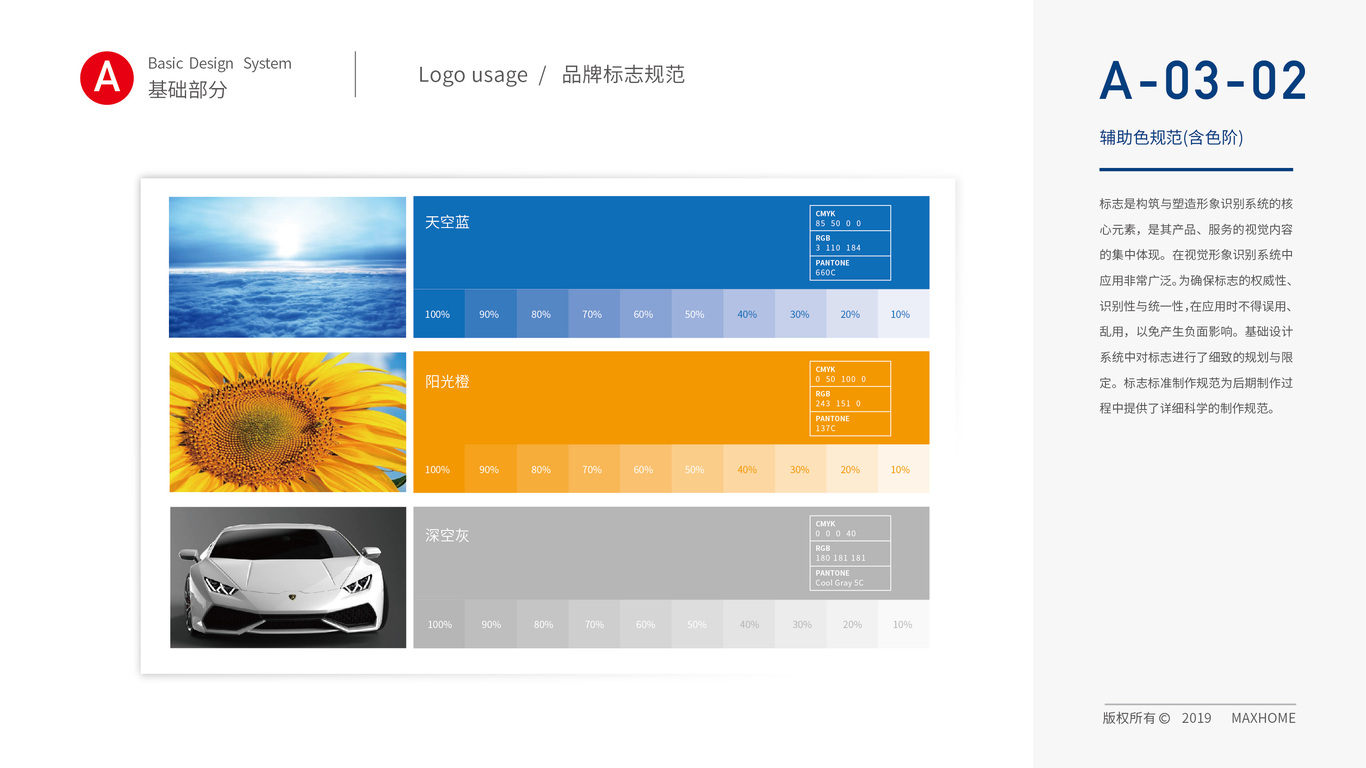The height and width of the screenshot is (768, 1366).
Task: Click the 深空灰 color name label
Action: (447, 535)
